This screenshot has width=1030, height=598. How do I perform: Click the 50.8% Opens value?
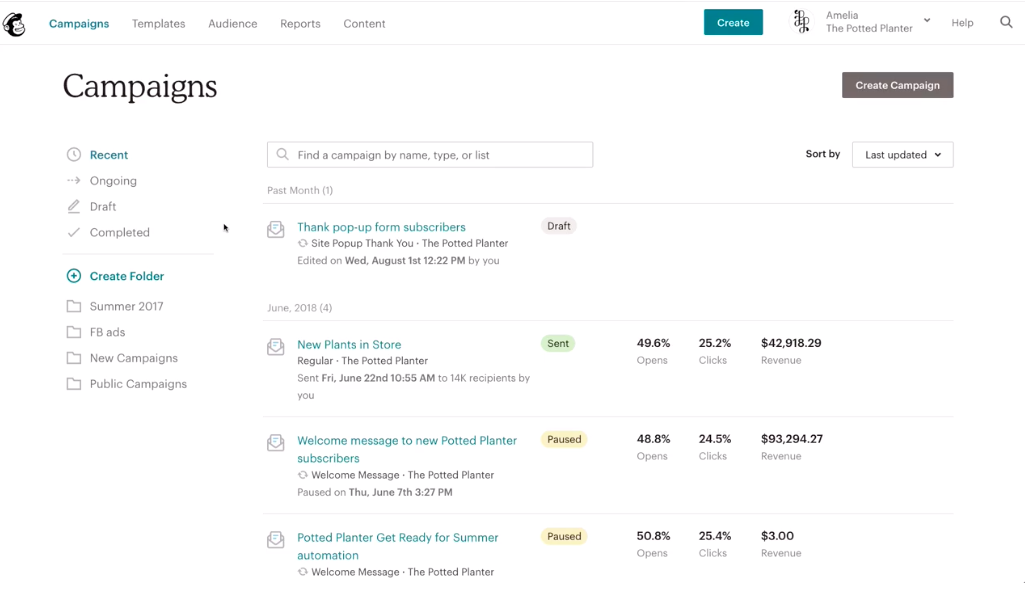click(653, 536)
